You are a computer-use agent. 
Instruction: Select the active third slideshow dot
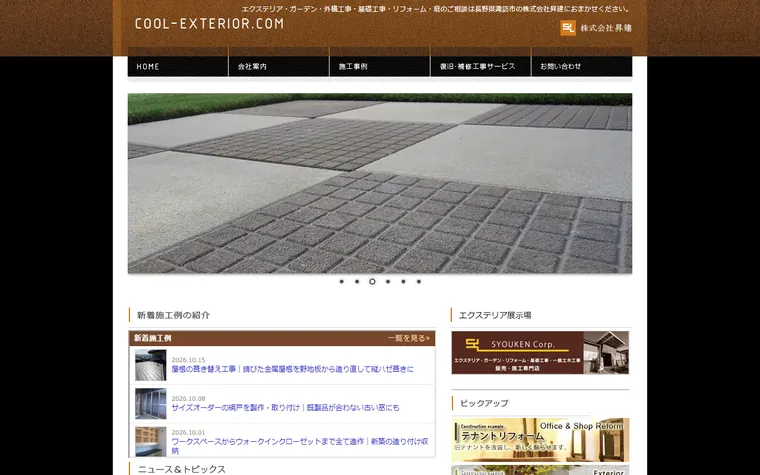point(372,282)
